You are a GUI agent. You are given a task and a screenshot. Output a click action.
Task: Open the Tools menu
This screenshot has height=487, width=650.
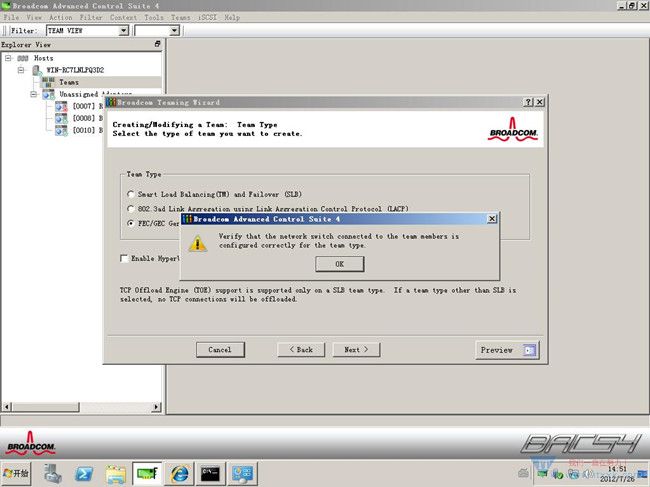pos(154,17)
